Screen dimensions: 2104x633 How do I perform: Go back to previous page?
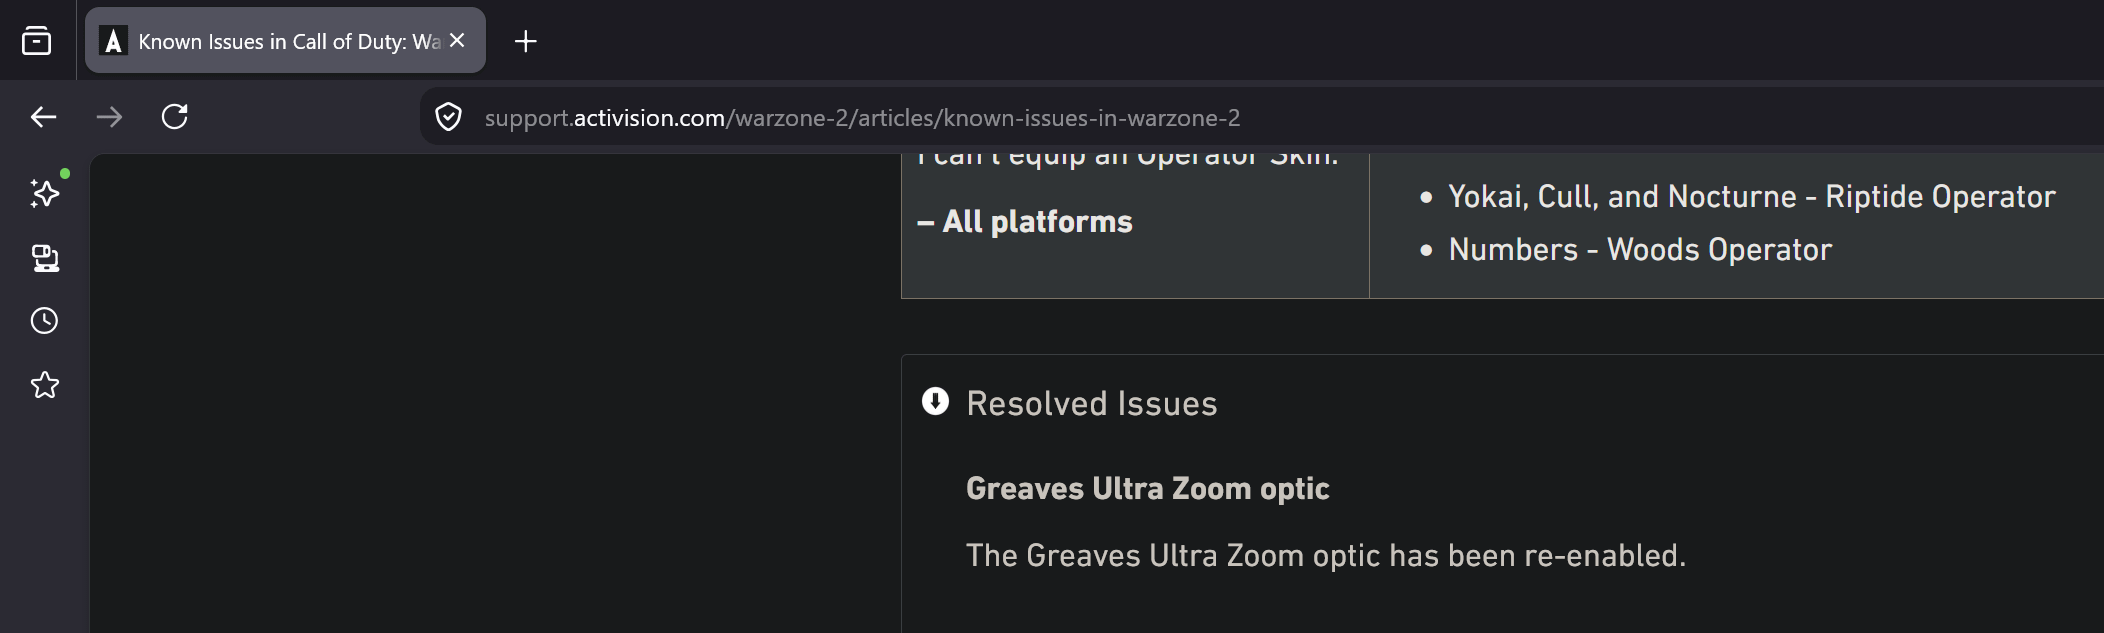tap(43, 117)
